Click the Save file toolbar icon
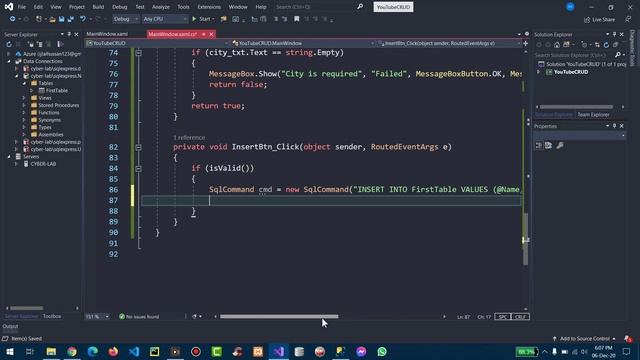This screenshot has height=360, width=640. 61,19
